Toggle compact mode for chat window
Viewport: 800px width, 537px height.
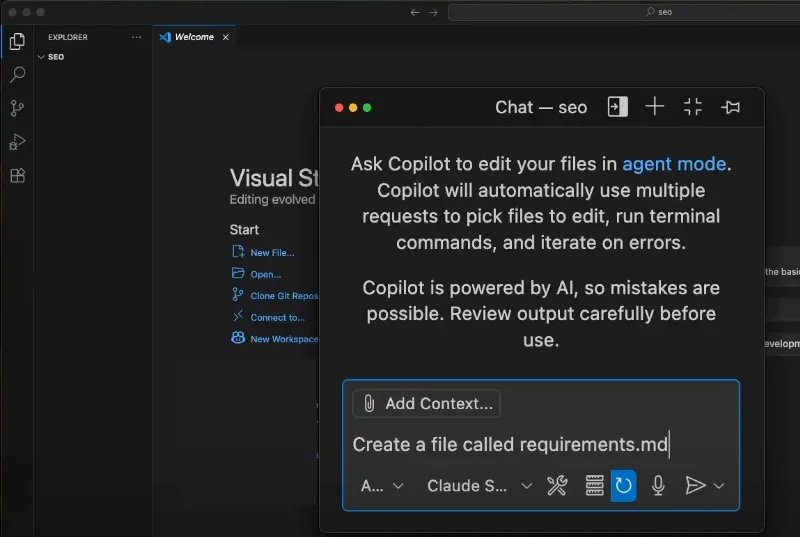[692, 107]
